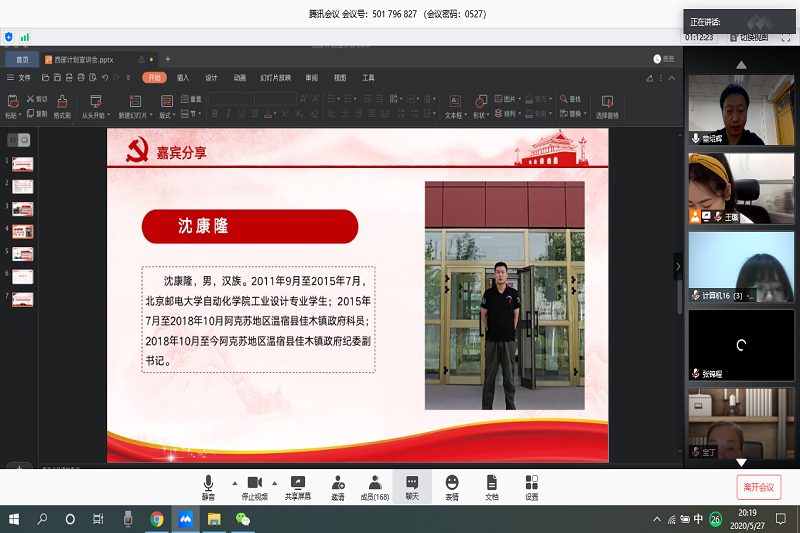This screenshot has width=800, height=533.
Task: Expand audio options arrow beside mute
Action: click(x=235, y=482)
